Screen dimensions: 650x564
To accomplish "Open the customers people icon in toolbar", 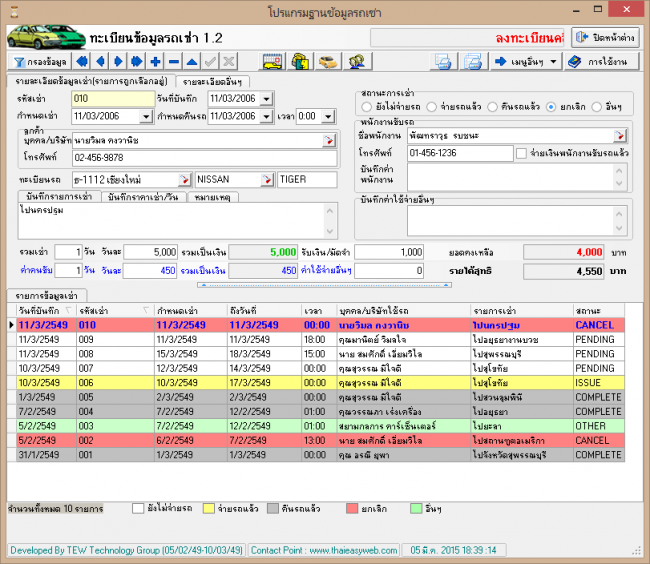I will coord(354,61).
